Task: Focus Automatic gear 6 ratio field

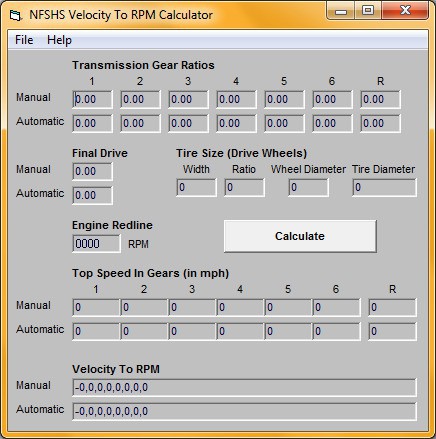Action: click(332, 123)
